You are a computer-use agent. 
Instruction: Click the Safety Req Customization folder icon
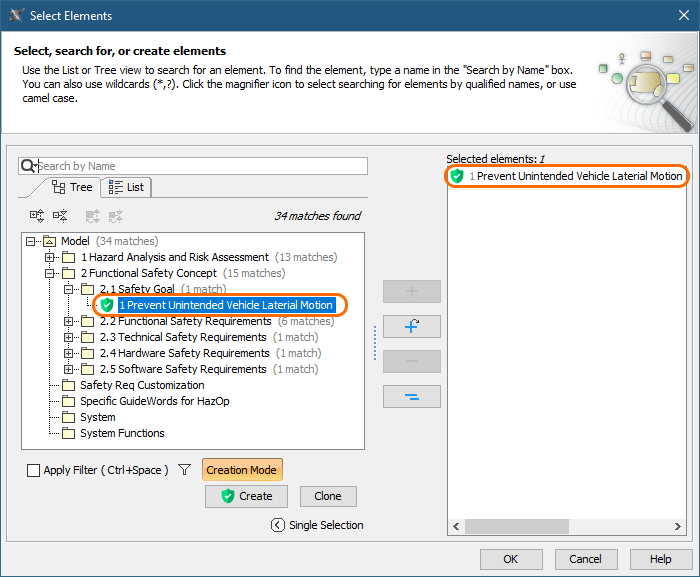pyautogui.click(x=68, y=385)
